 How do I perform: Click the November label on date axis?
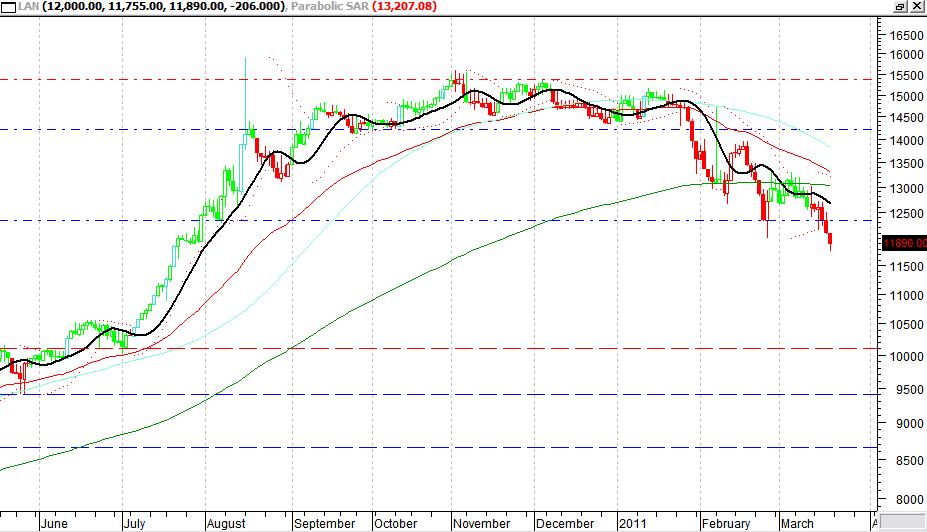pyautogui.click(x=482, y=523)
